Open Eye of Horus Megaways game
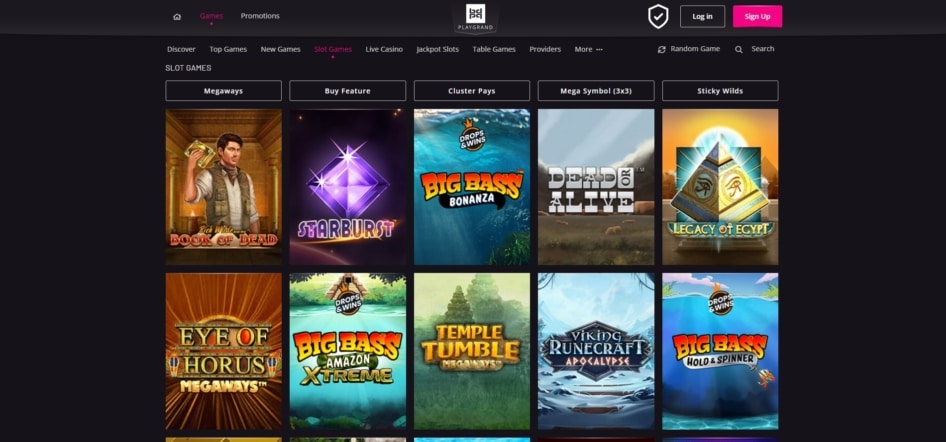 pos(223,351)
